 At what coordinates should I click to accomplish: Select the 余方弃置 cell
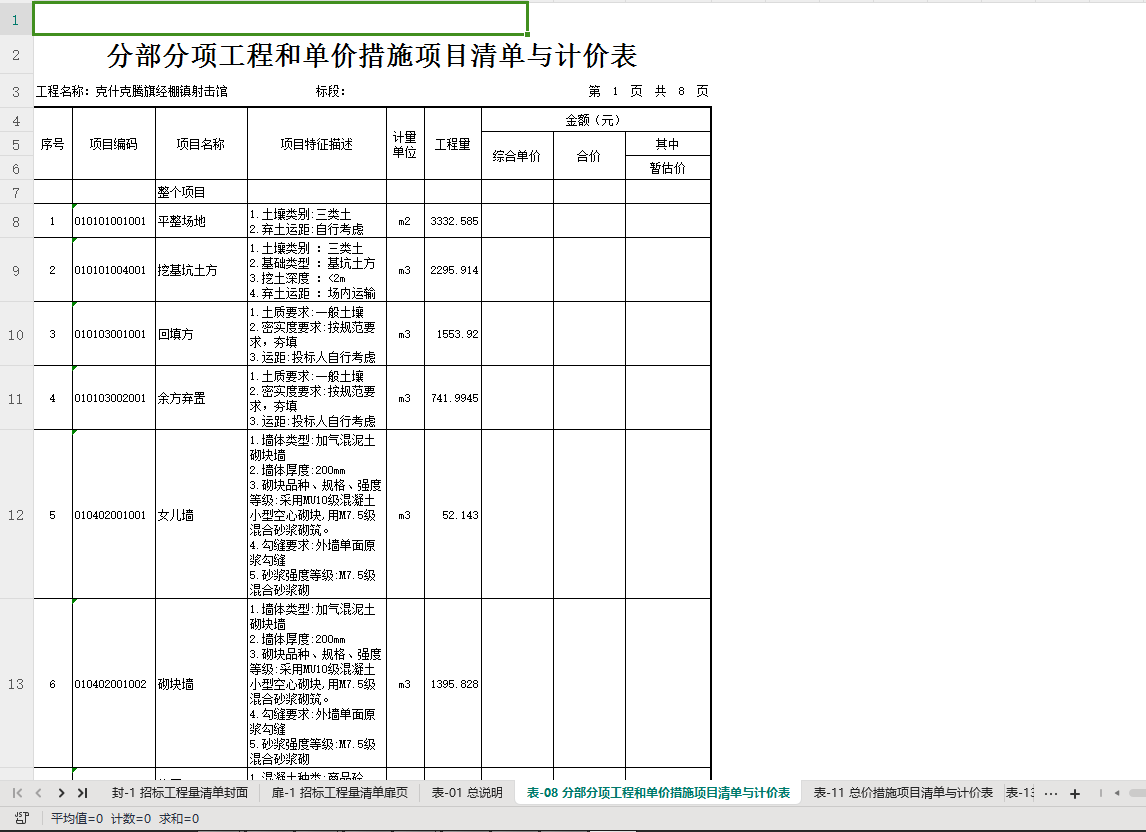201,398
